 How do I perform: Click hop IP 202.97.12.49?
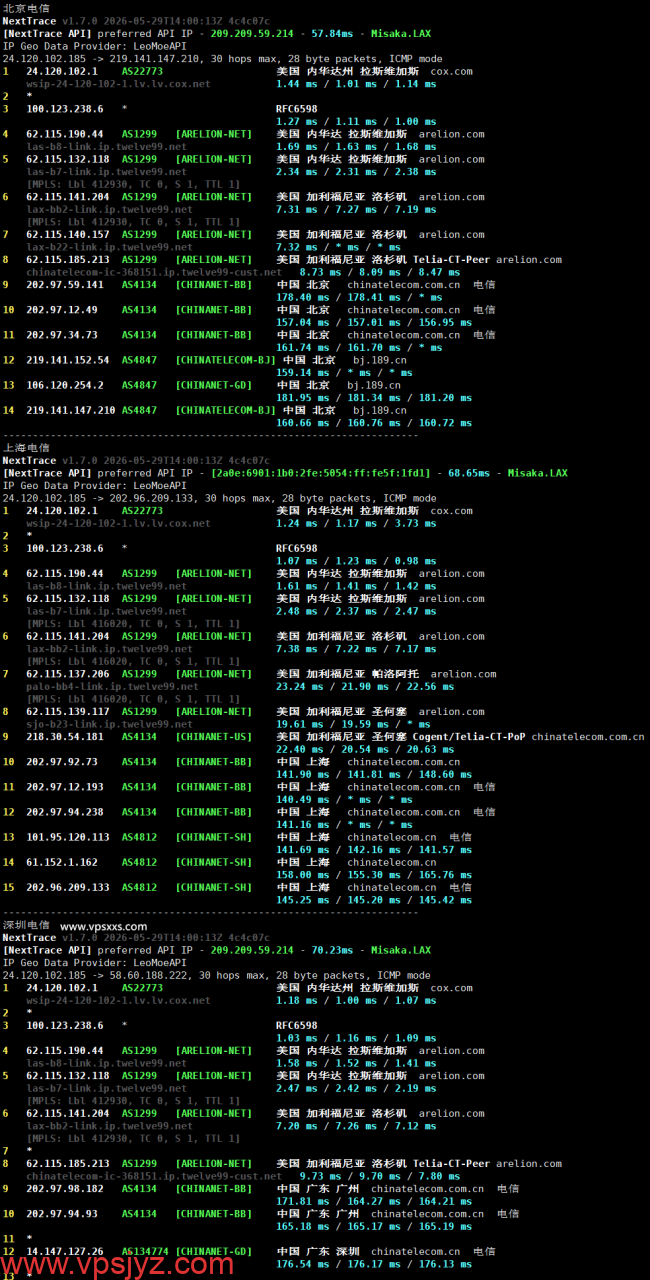click(x=61, y=309)
